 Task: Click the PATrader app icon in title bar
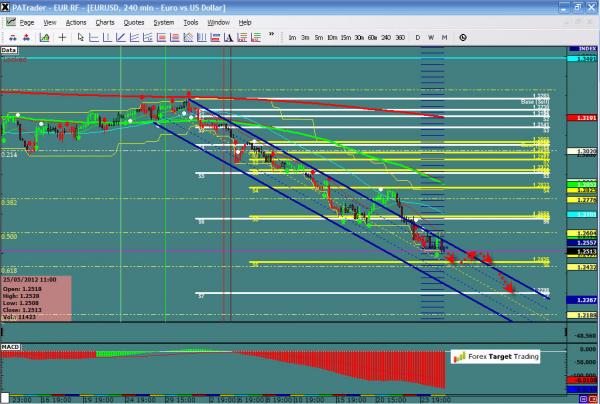7,7
